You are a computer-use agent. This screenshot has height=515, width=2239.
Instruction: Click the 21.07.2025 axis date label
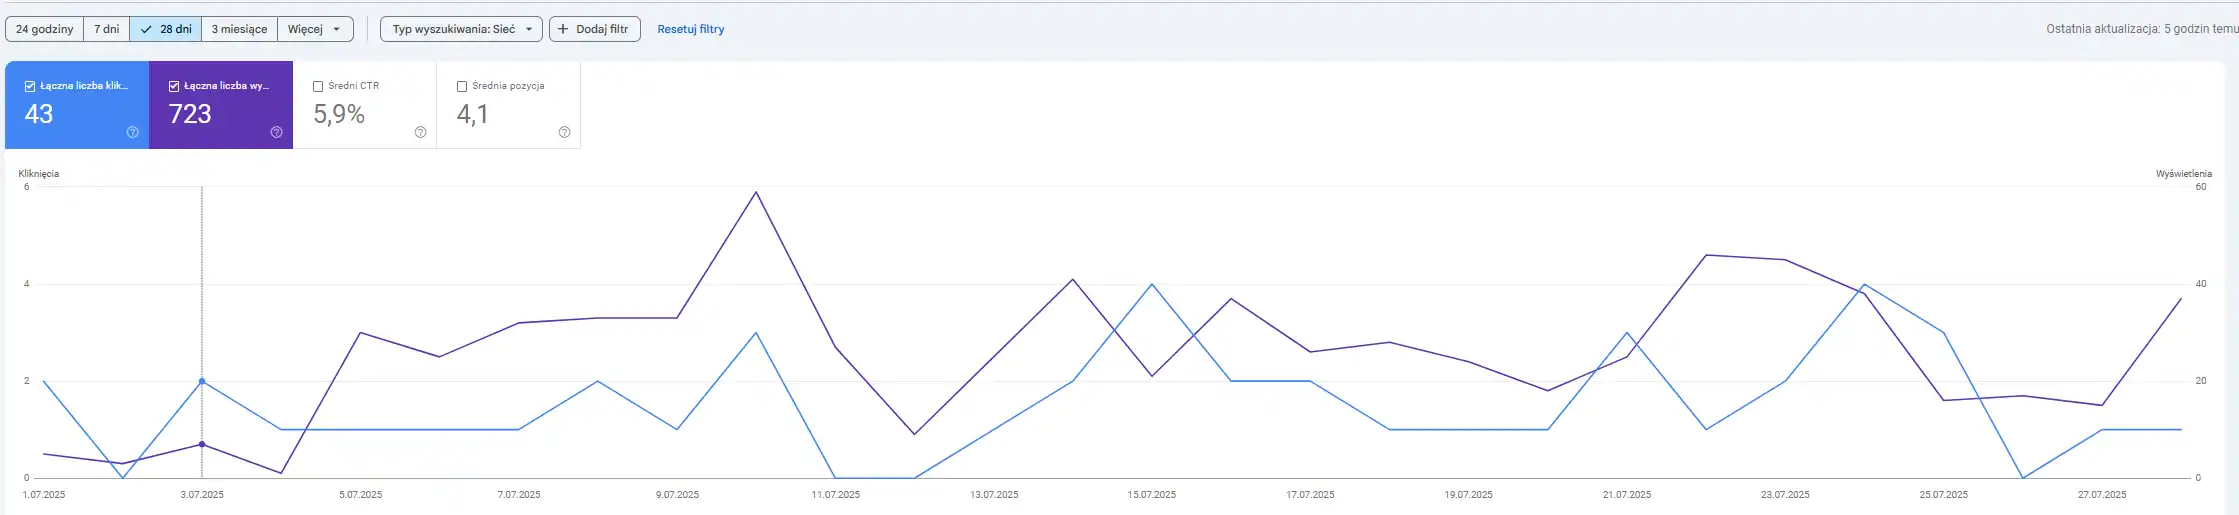[1627, 495]
